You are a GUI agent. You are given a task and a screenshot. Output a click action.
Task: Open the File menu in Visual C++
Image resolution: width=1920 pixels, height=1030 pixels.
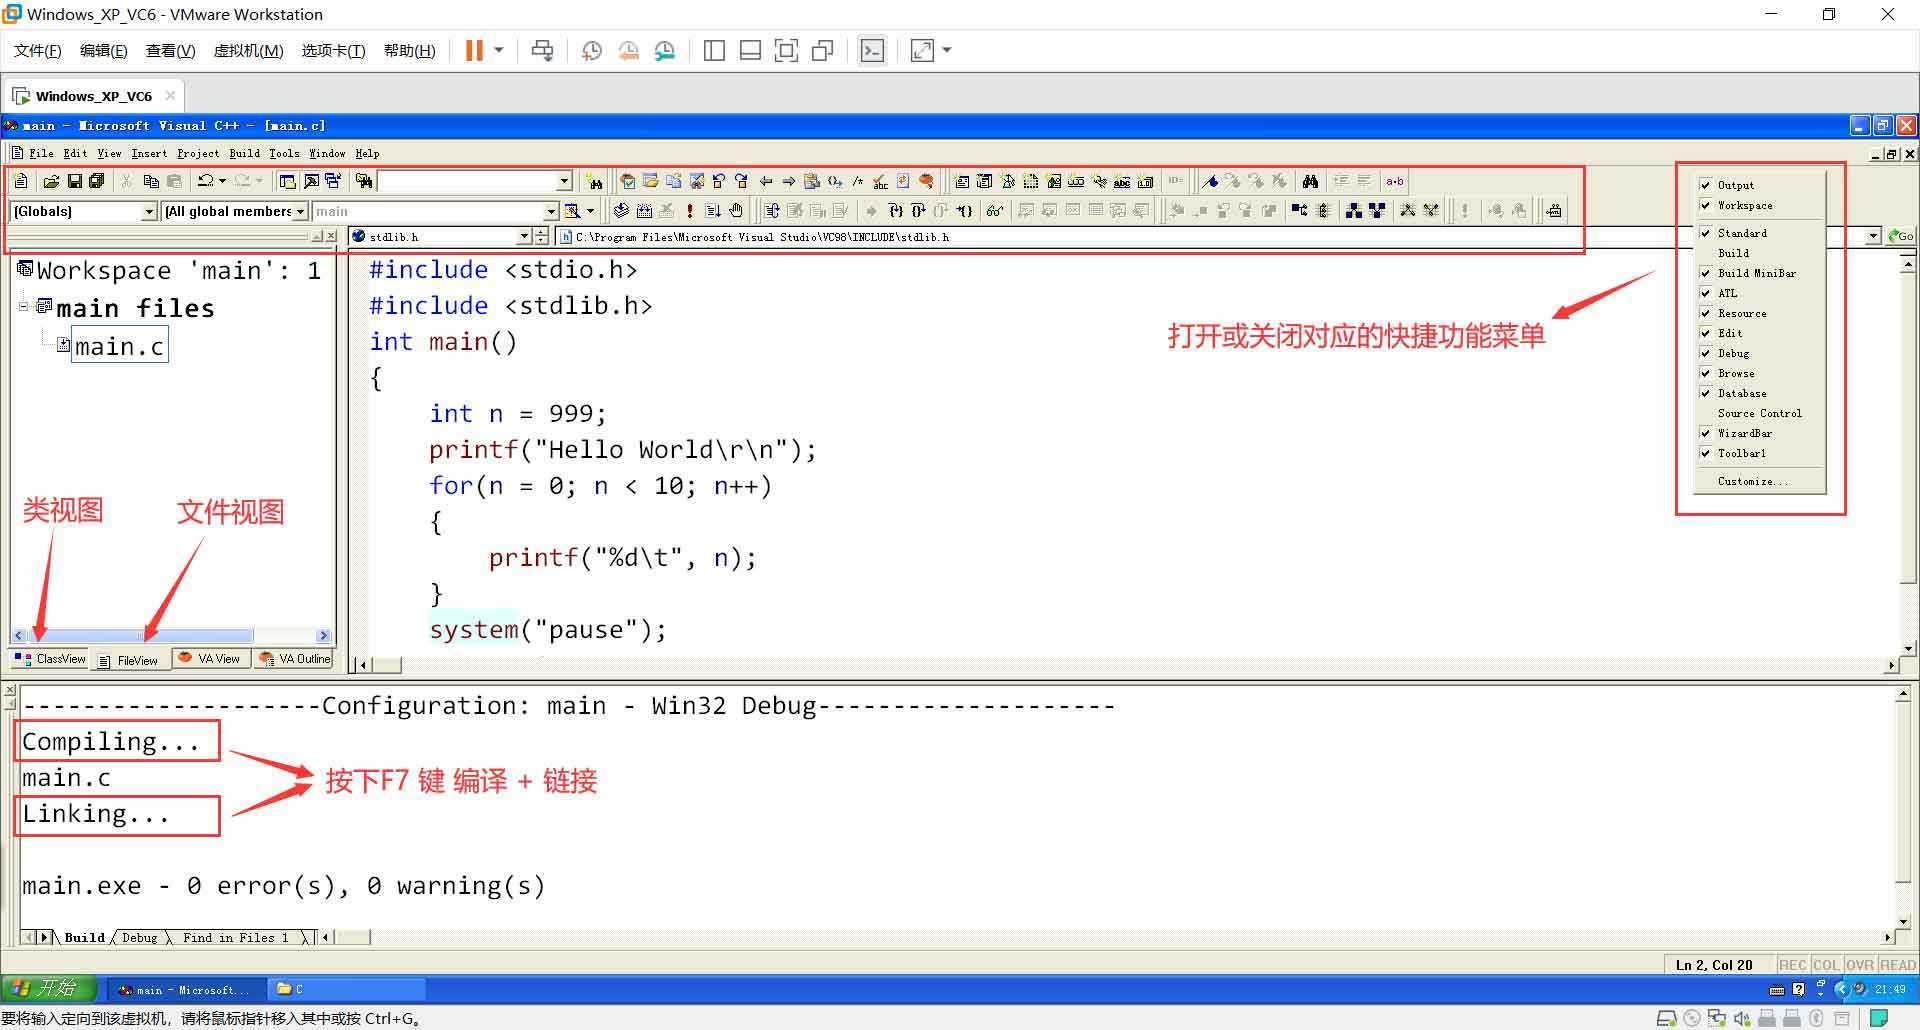click(x=41, y=153)
